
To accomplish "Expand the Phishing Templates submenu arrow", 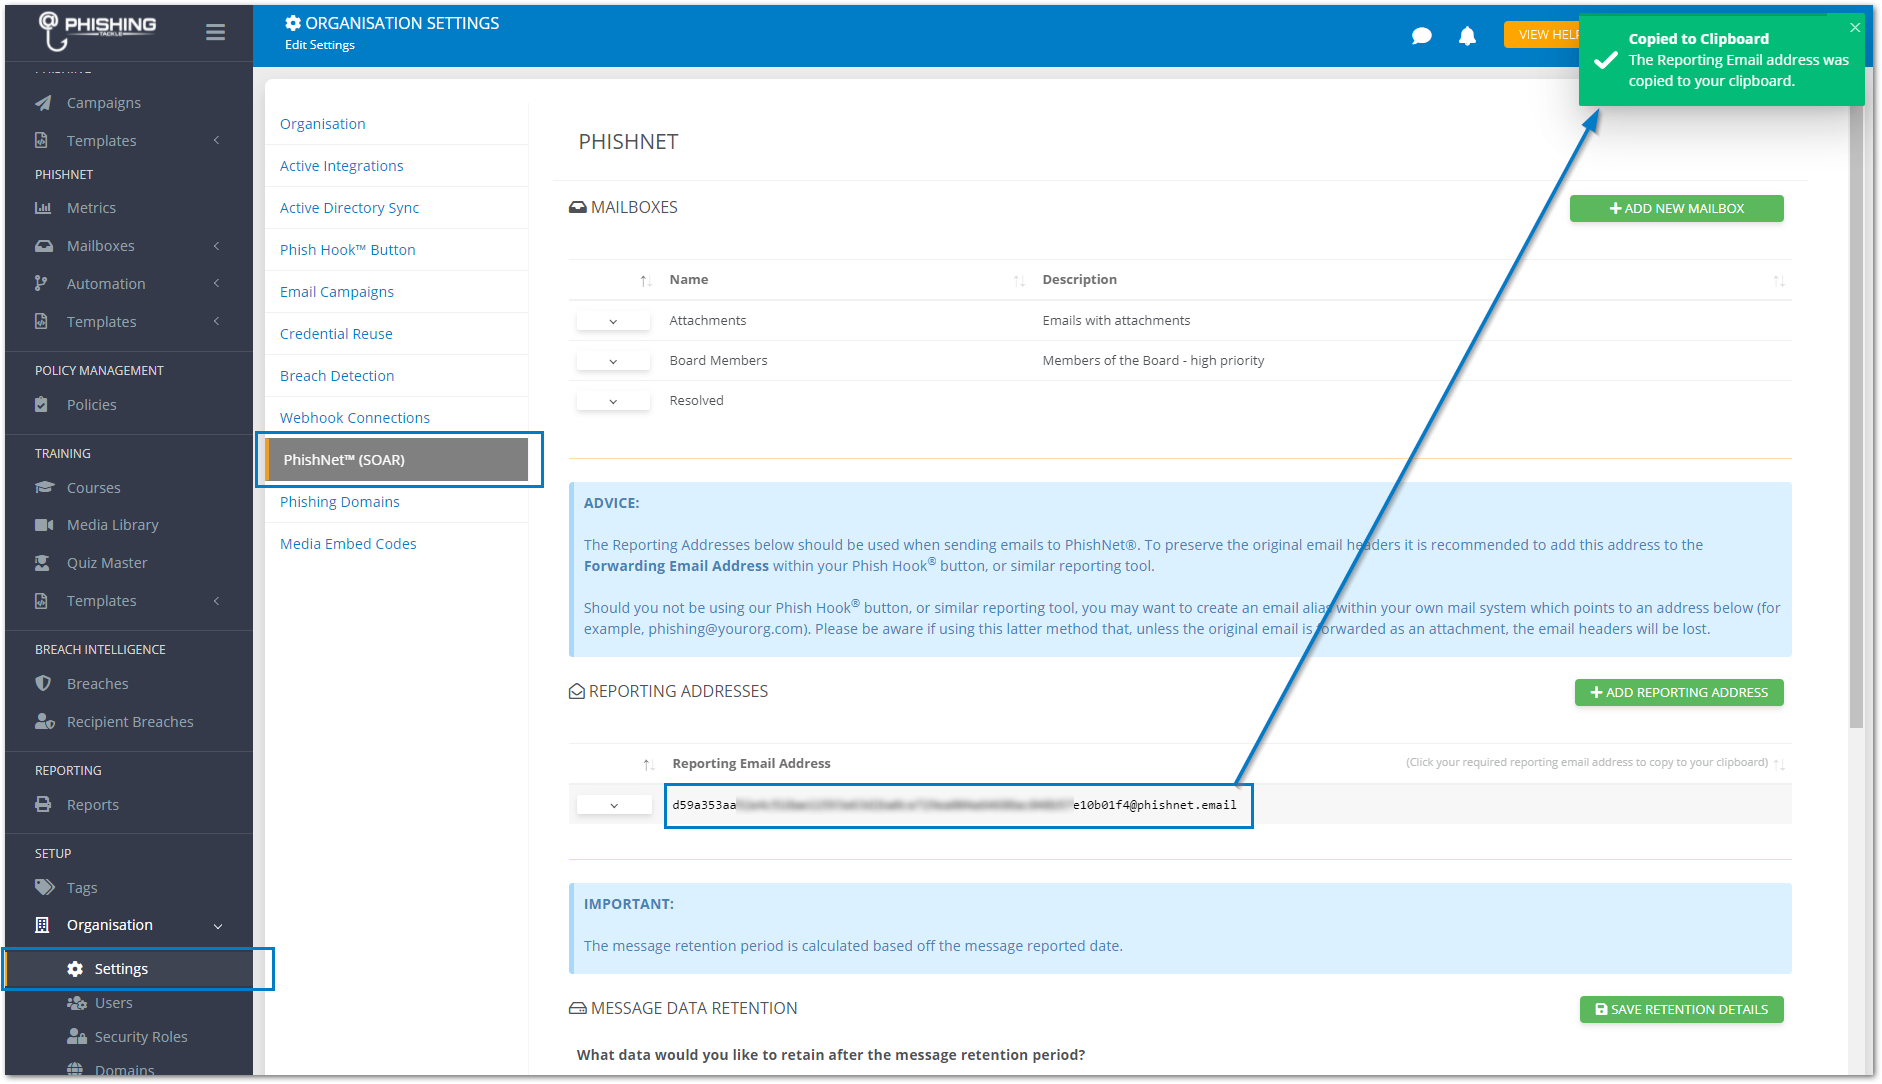I will (x=217, y=141).
